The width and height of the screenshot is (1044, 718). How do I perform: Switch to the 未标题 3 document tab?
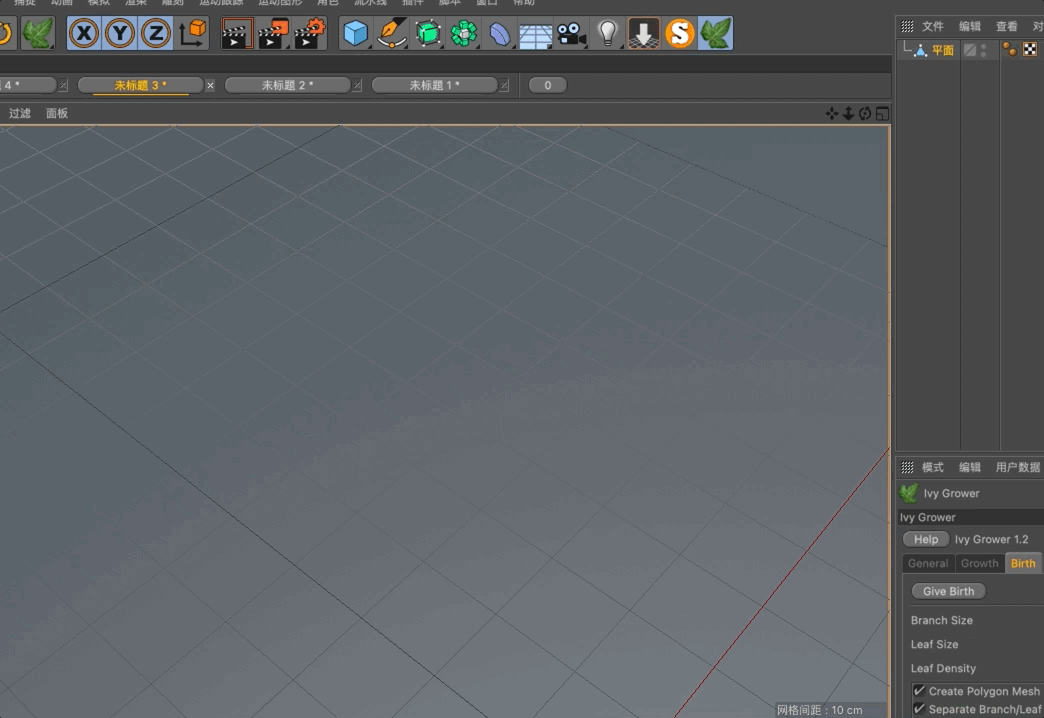click(140, 85)
